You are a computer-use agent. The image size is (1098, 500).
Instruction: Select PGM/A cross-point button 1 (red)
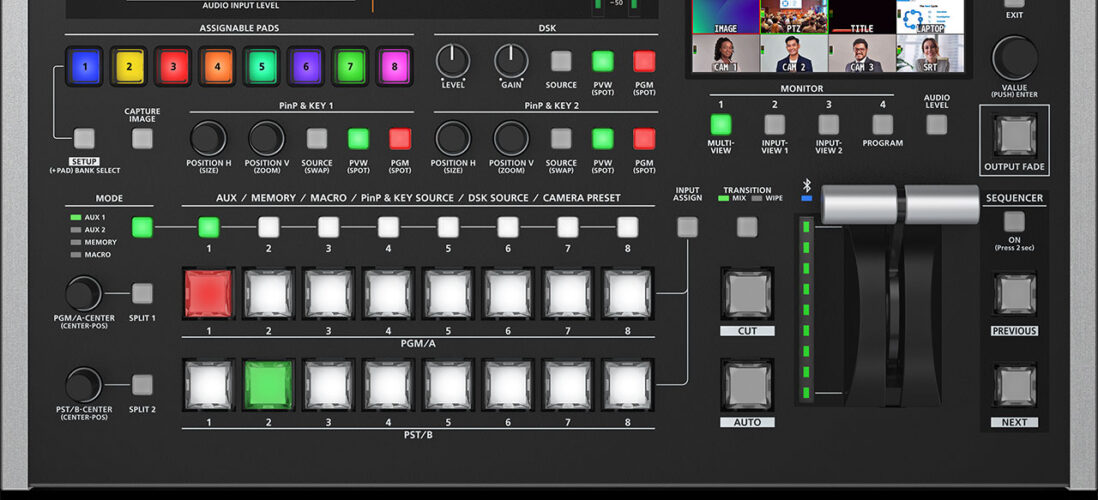click(208, 293)
